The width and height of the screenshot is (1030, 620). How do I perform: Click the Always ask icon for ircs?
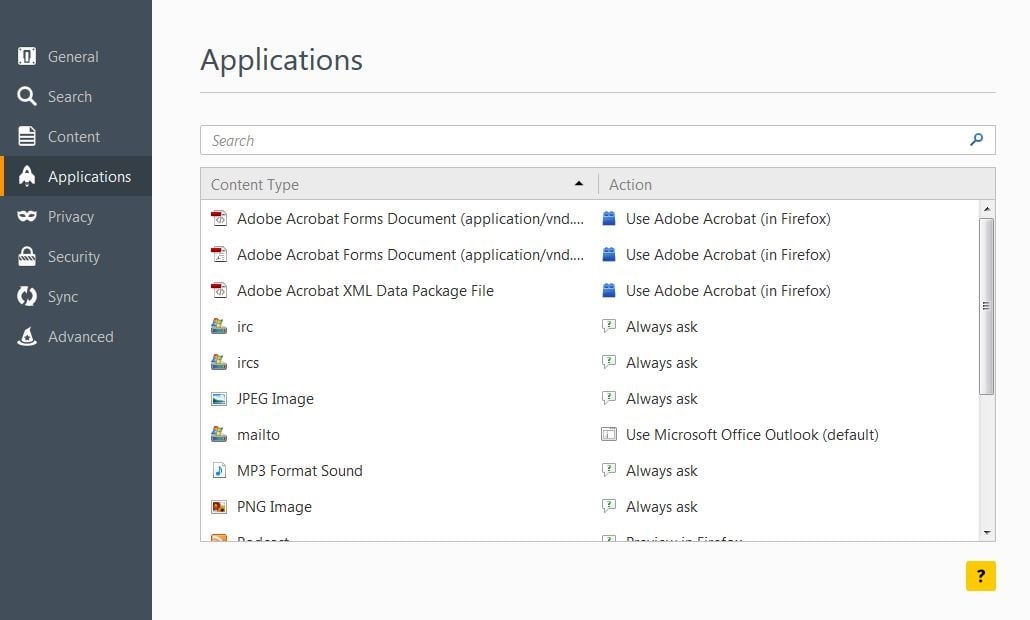click(609, 362)
